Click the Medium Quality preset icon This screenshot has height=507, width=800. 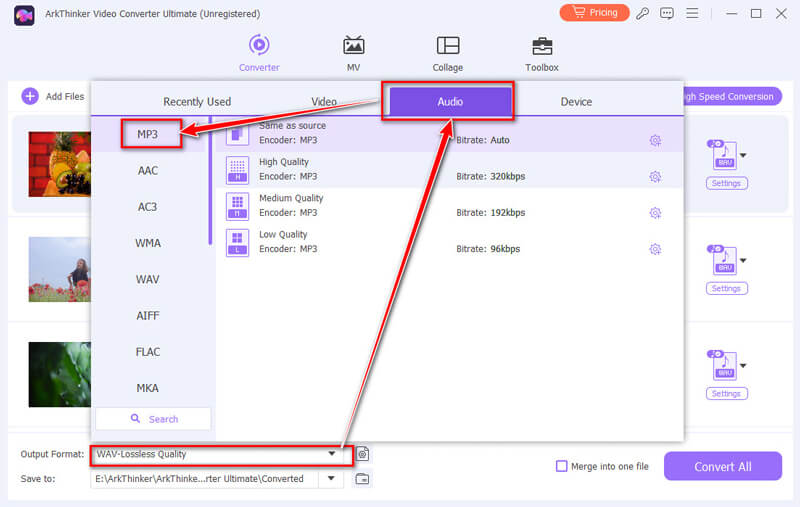pos(237,206)
